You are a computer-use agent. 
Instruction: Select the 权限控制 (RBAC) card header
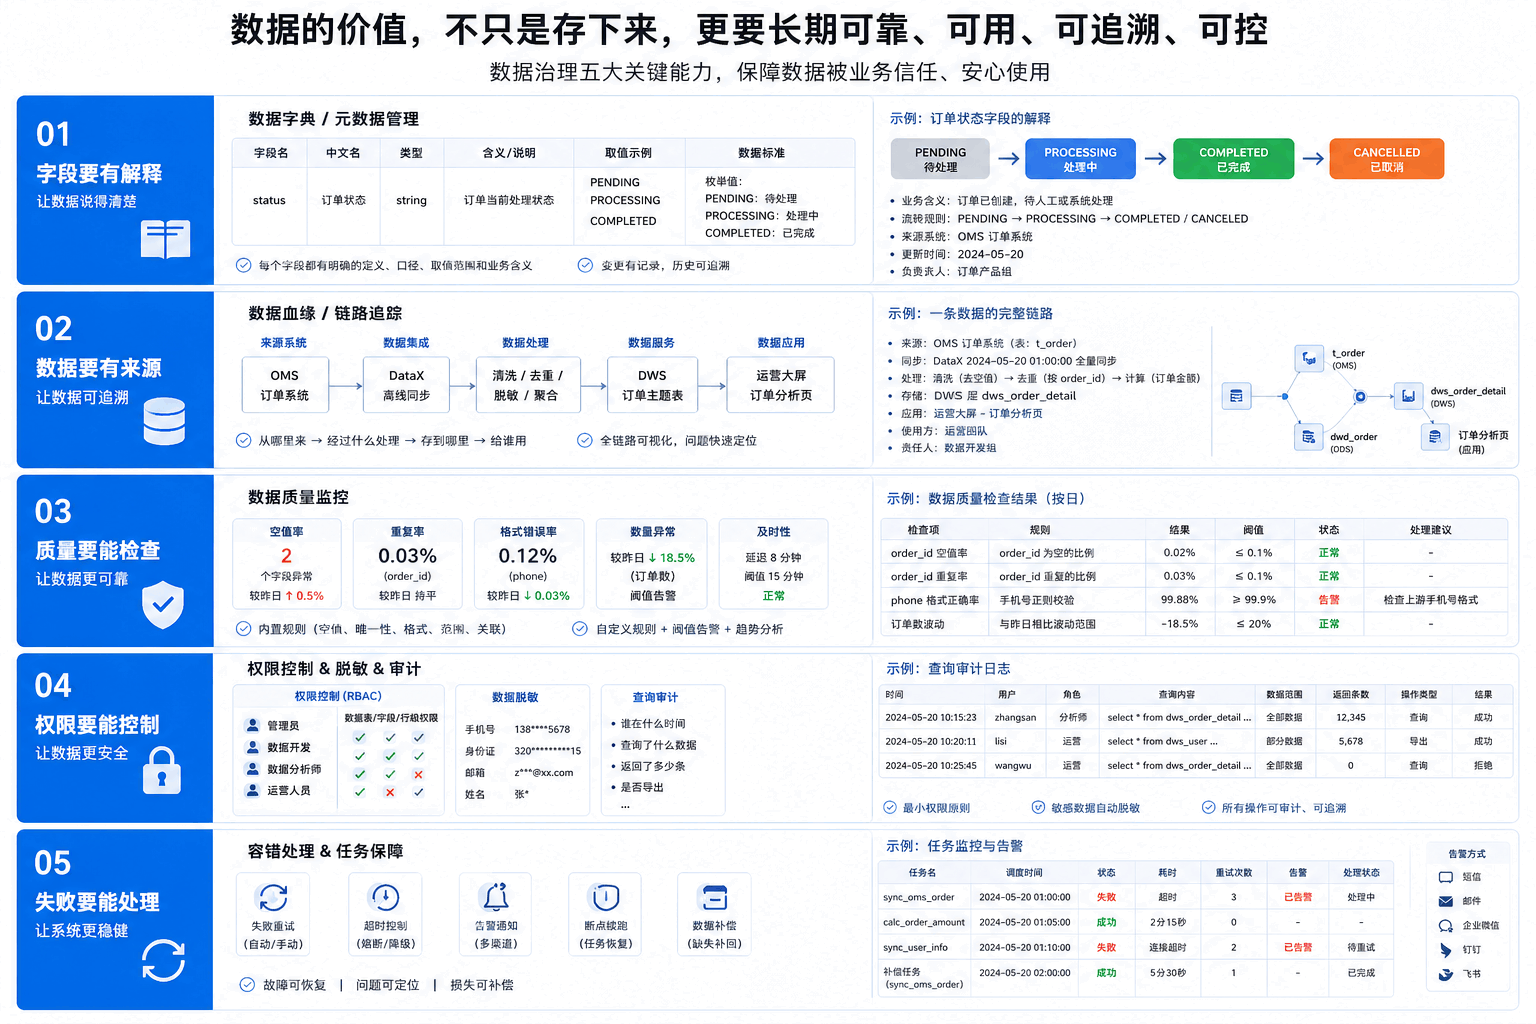(x=338, y=696)
